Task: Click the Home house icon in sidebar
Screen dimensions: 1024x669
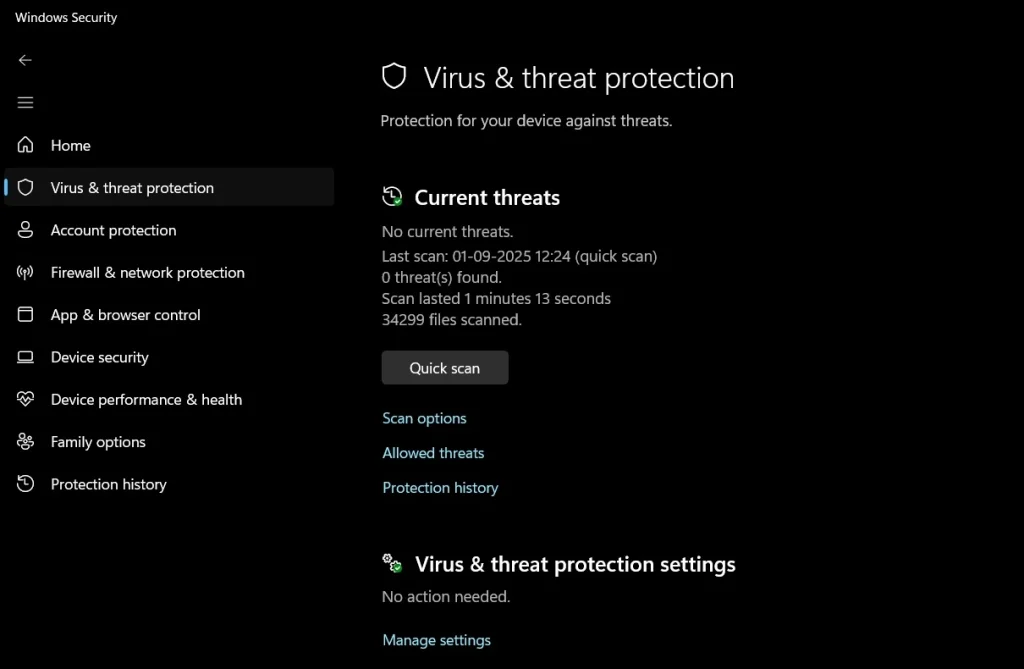Action: click(x=25, y=145)
